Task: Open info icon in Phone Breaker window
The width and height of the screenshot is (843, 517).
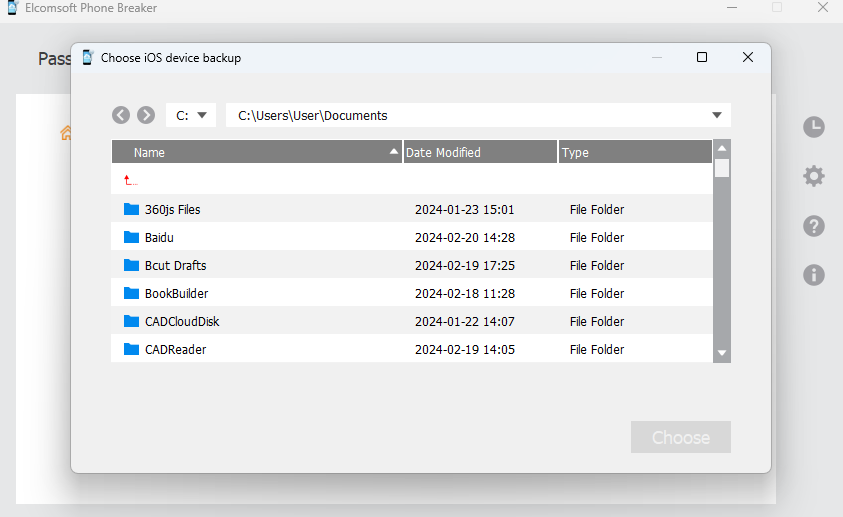Action: coord(814,275)
